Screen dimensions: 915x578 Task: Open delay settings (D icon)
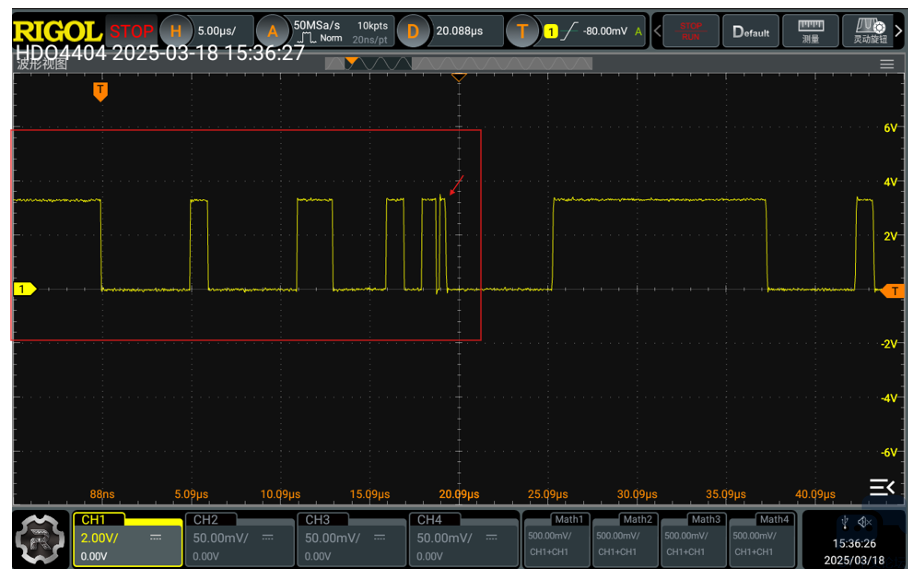pos(411,31)
